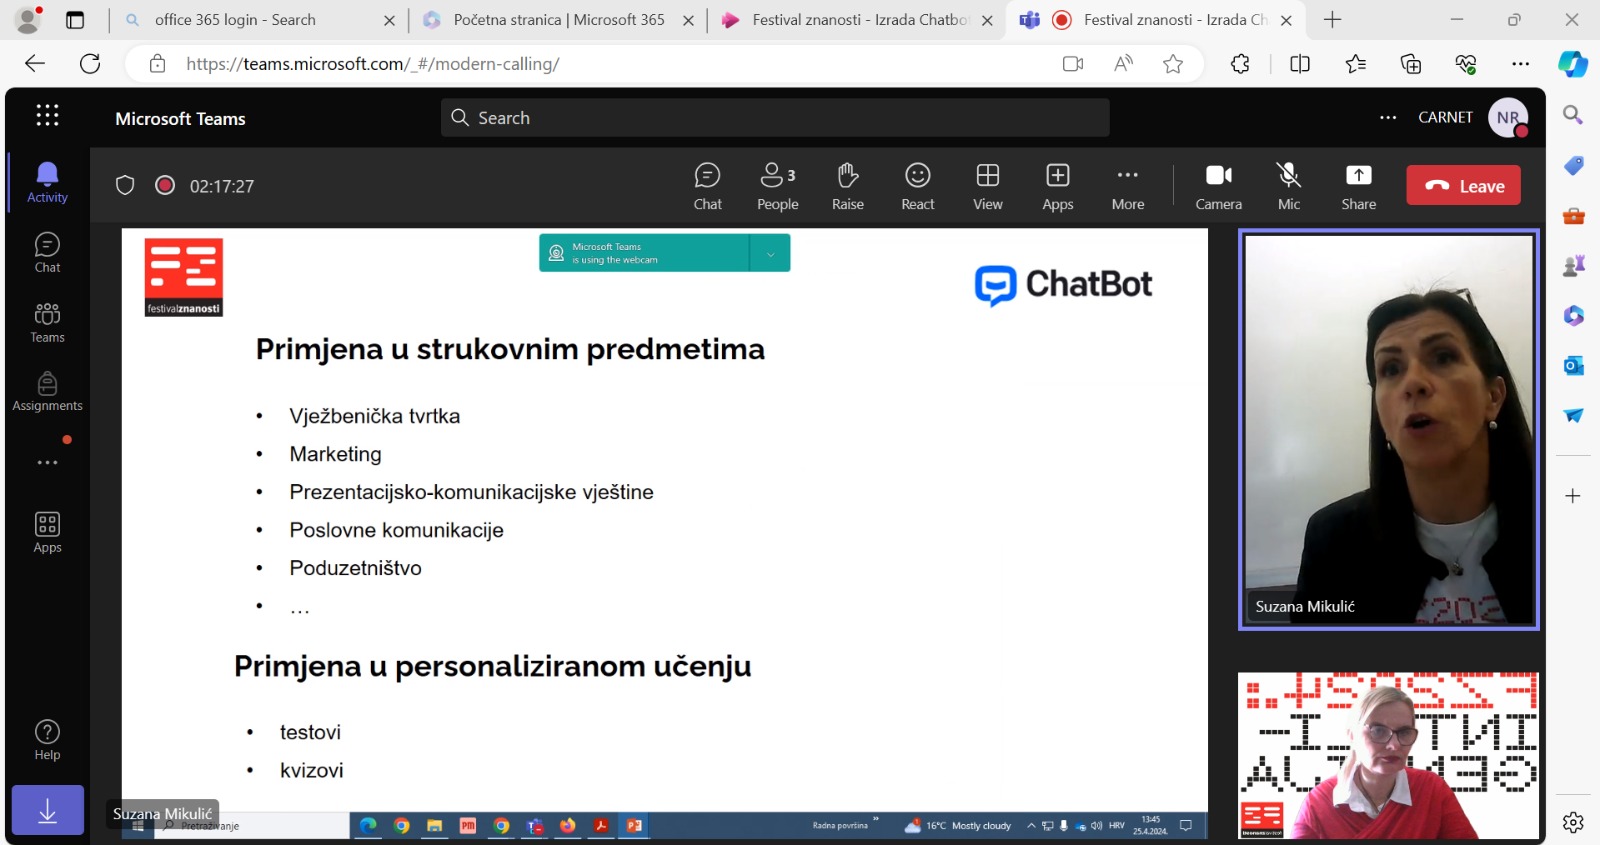Share content in the meeting
1600x845 pixels.
click(x=1358, y=186)
